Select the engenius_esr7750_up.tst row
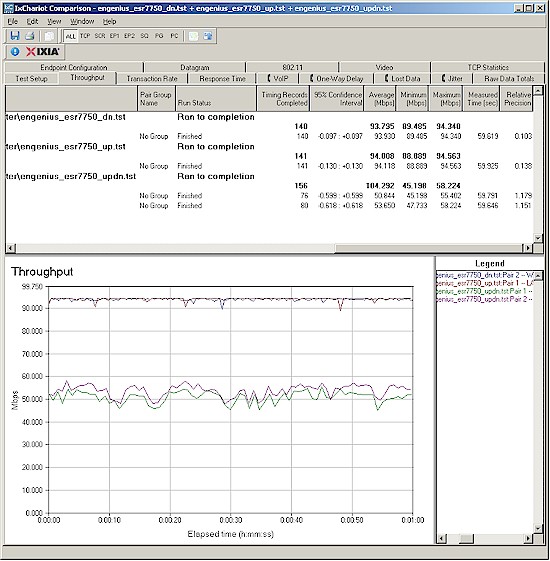The image size is (550, 561). coord(269,147)
